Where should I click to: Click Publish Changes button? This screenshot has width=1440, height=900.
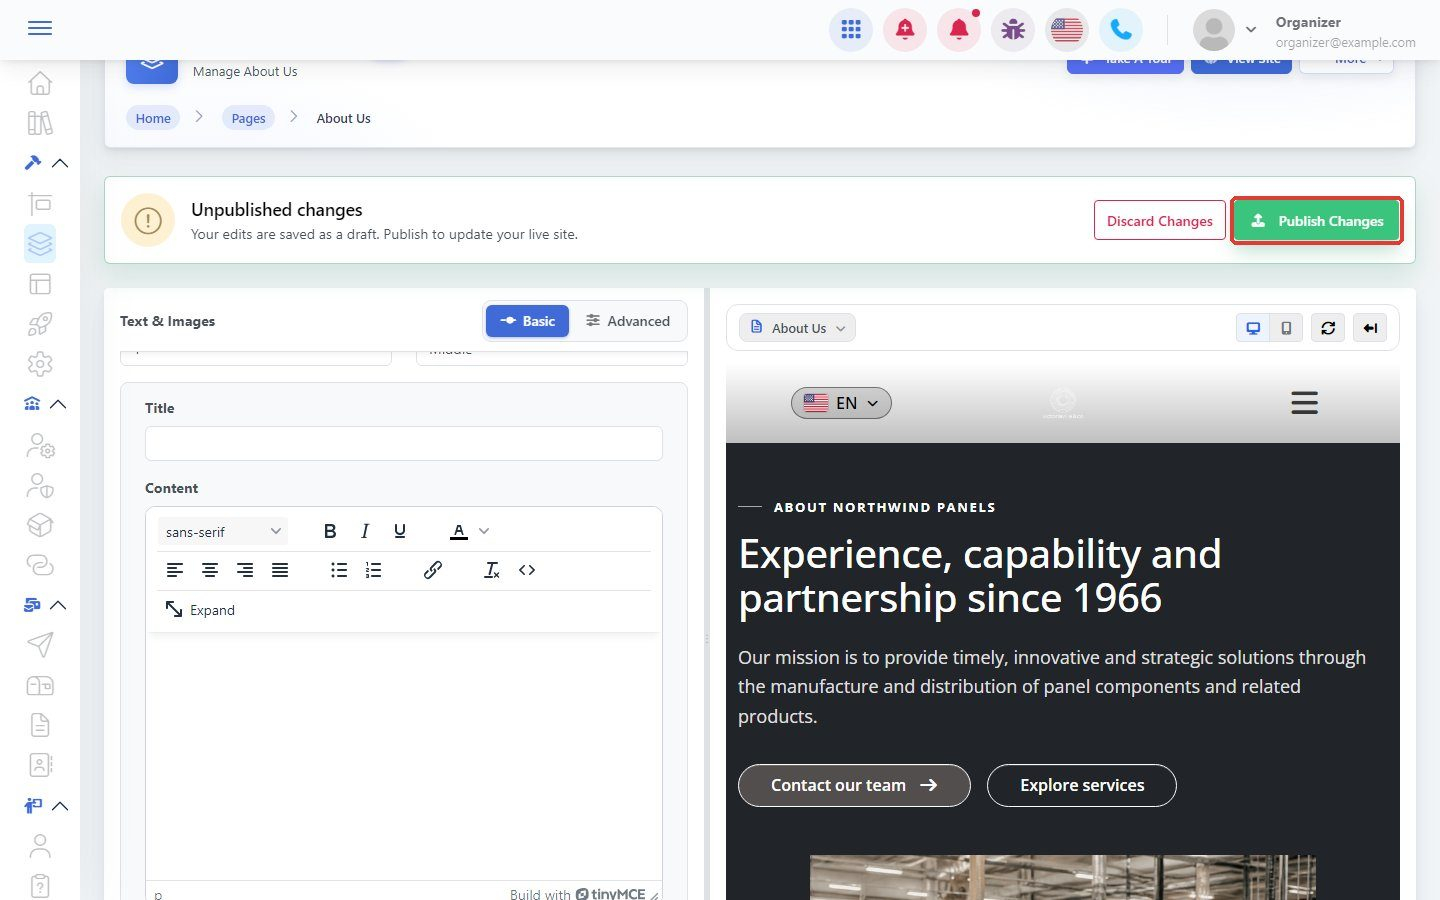pos(1316,221)
